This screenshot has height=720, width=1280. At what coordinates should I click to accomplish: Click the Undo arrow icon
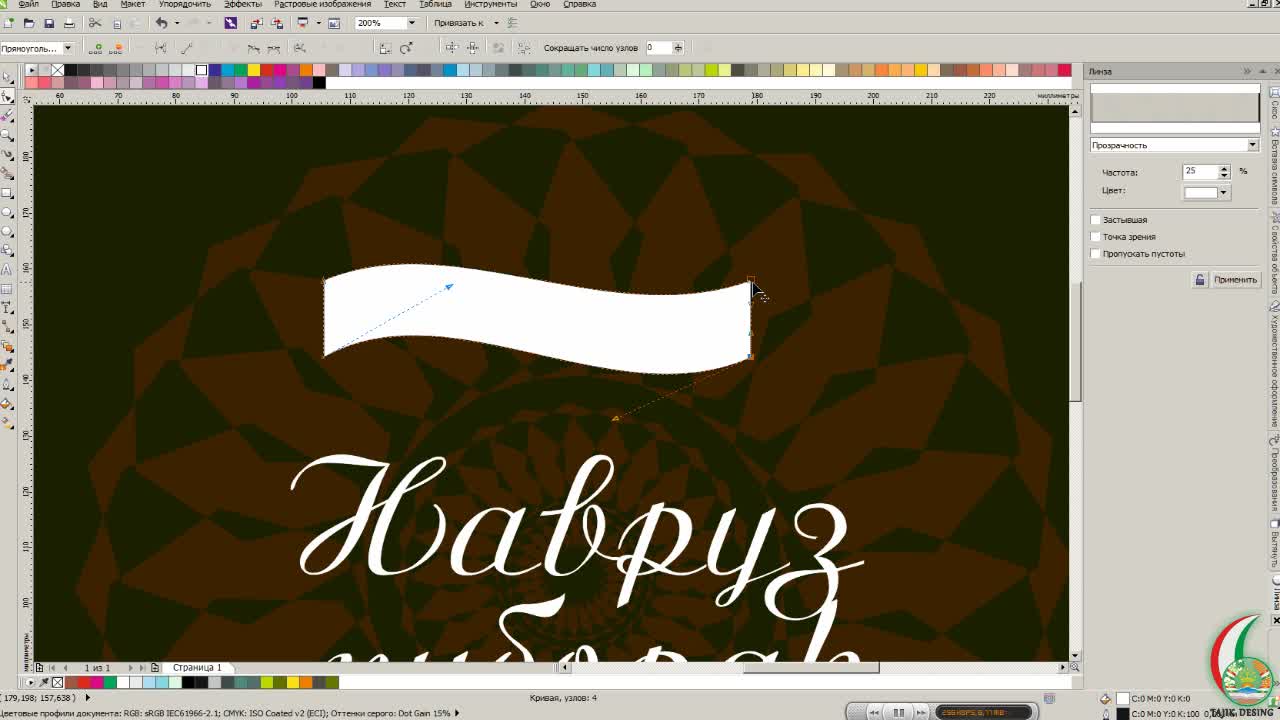click(161, 22)
